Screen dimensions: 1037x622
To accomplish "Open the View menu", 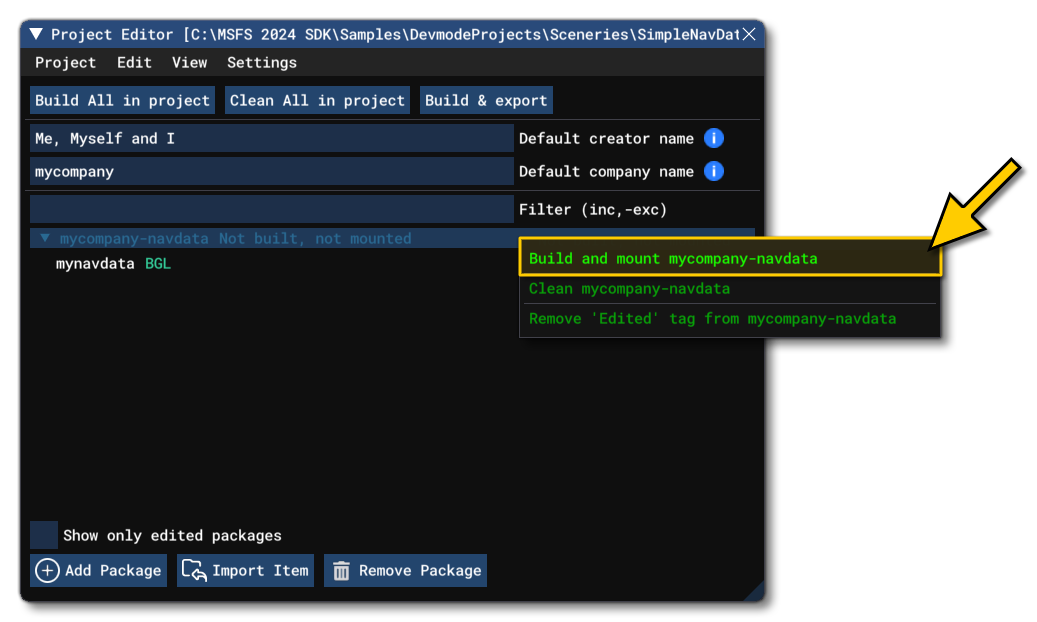I will click(x=189, y=62).
